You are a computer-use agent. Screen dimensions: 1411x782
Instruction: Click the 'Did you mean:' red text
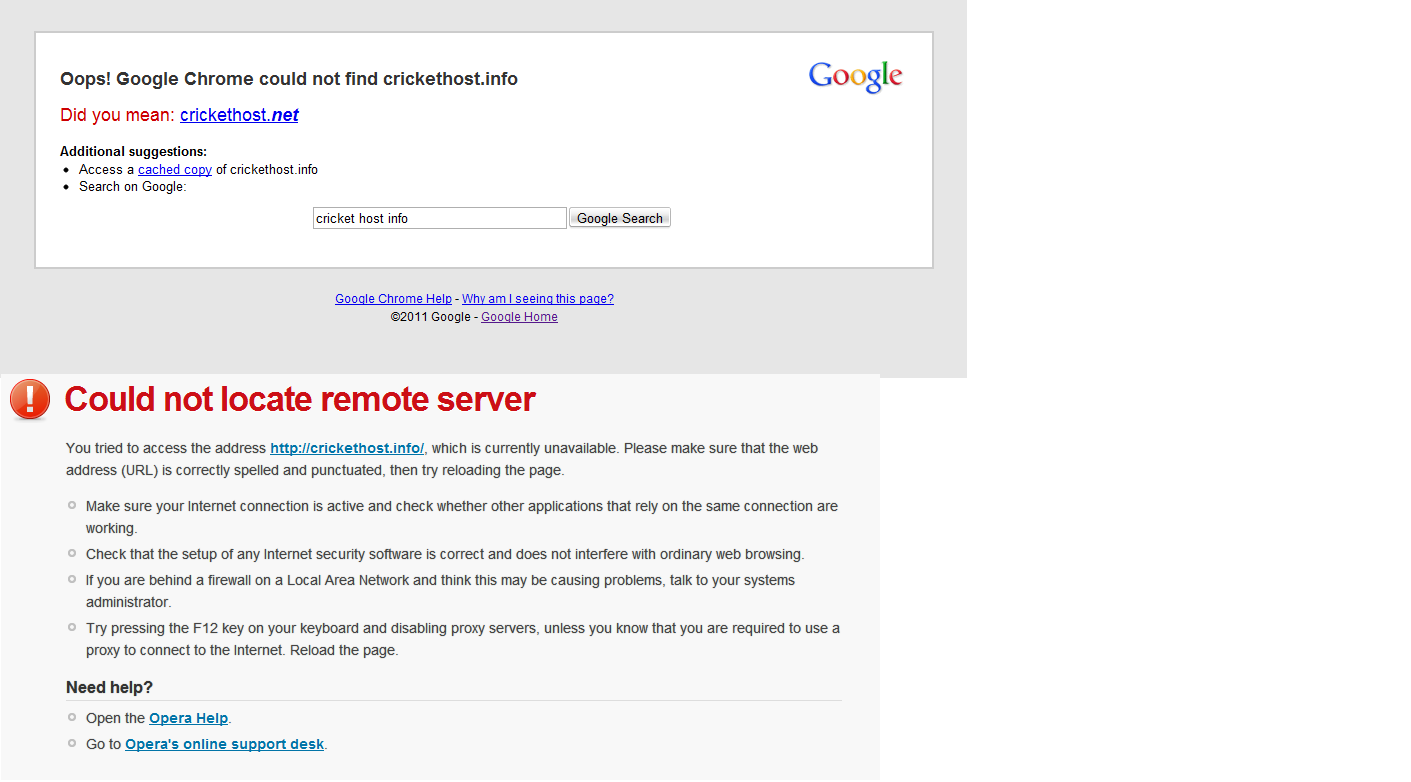[x=117, y=115]
